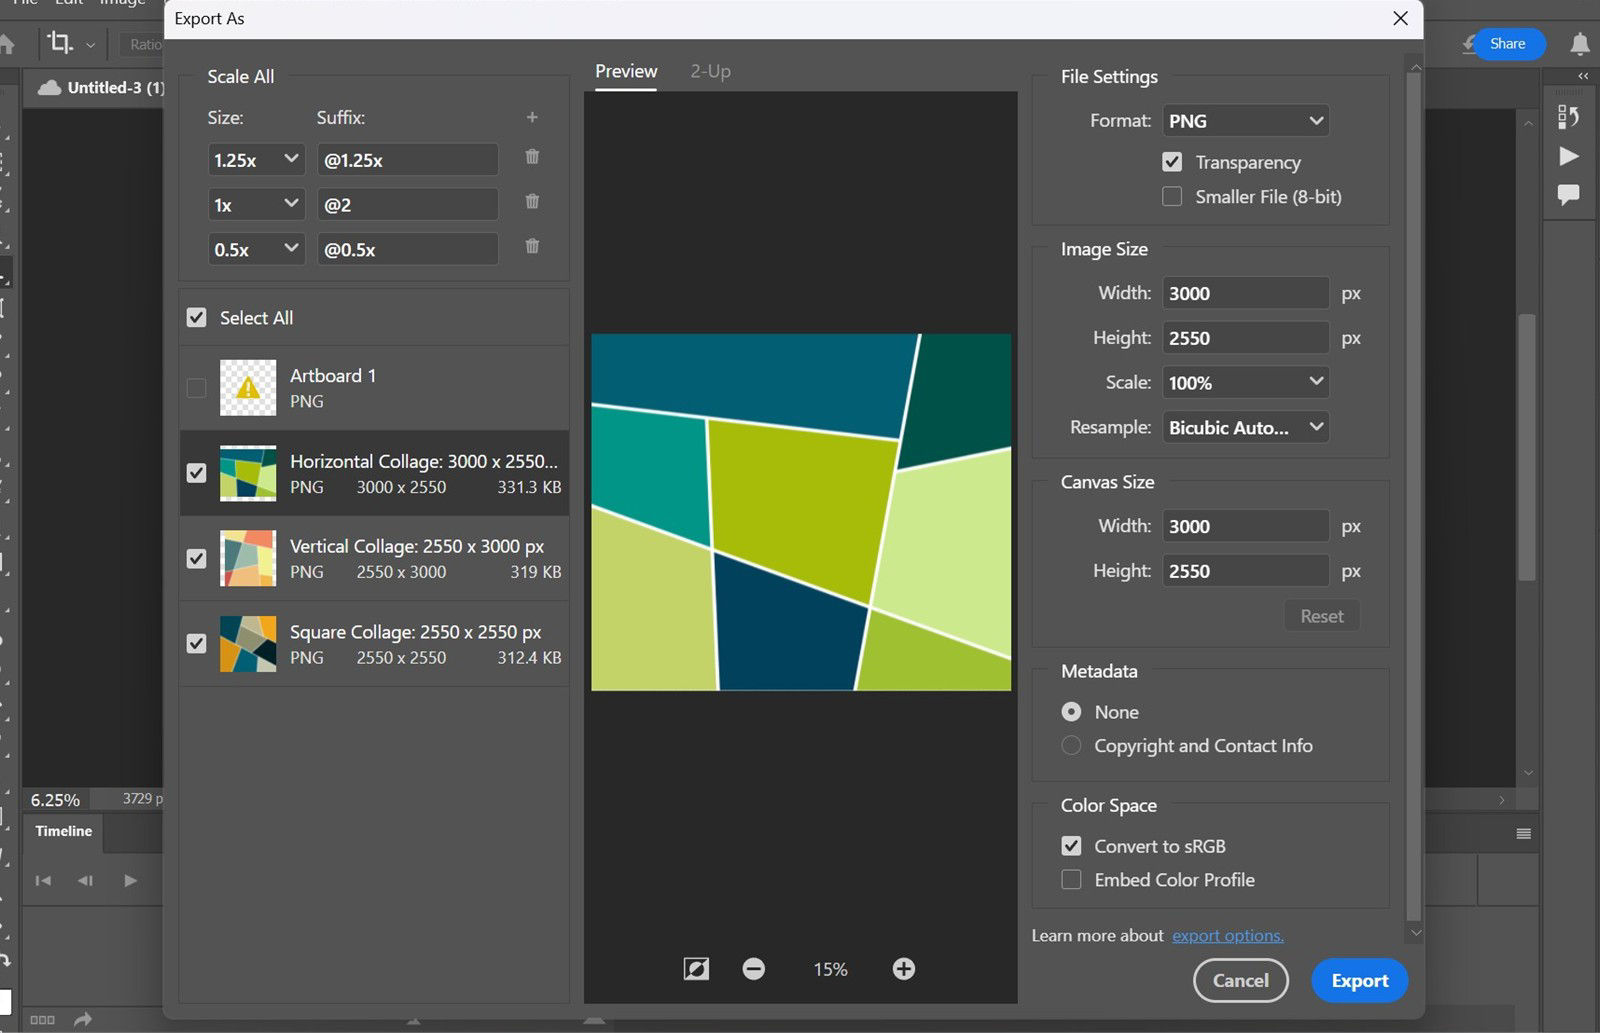Select the Copyright and Contact Info metadata option
This screenshot has height=1033, width=1600.
pyautogui.click(x=1070, y=745)
